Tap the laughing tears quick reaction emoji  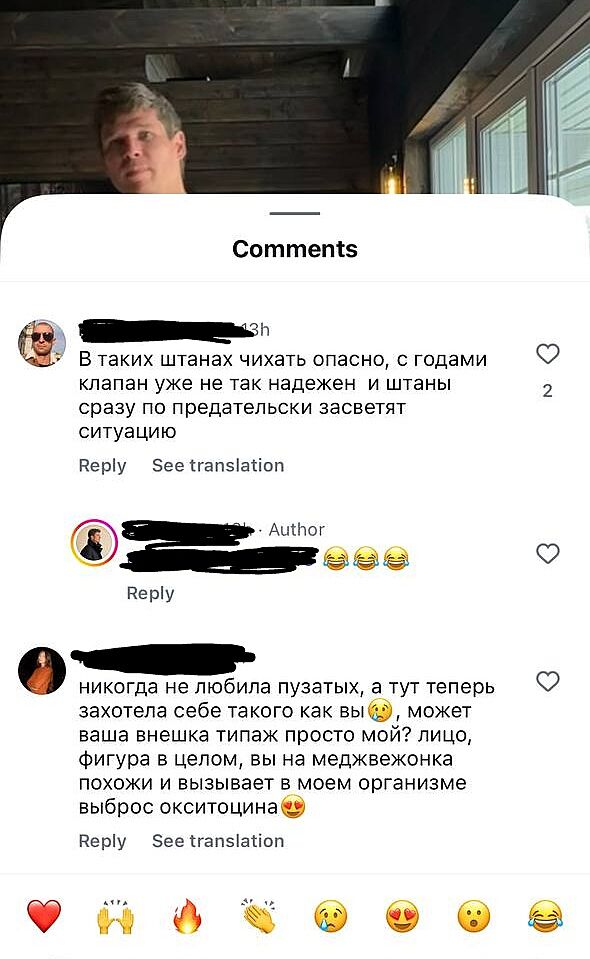pyautogui.click(x=545, y=916)
